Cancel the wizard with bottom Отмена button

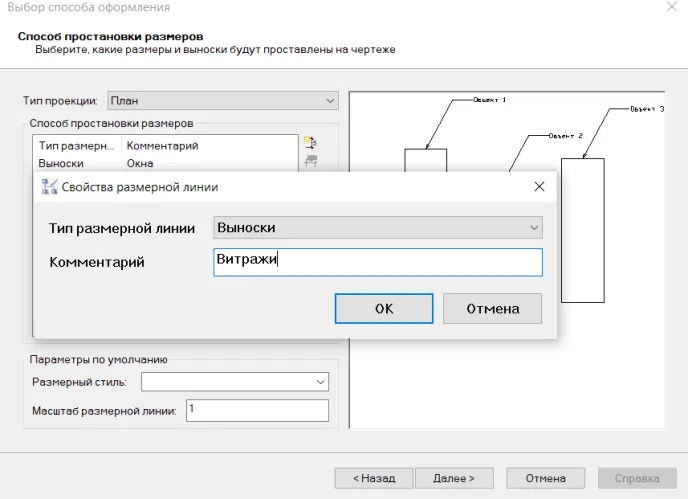point(546,478)
